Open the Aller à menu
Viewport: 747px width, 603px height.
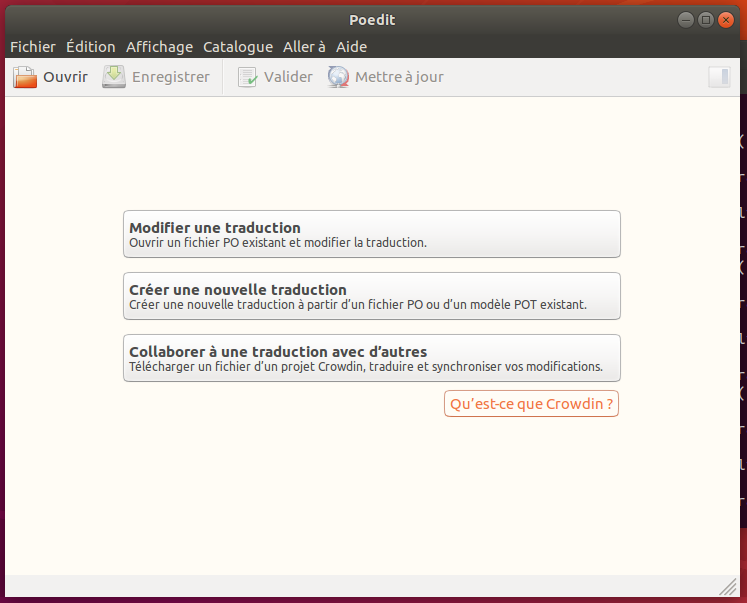304,47
